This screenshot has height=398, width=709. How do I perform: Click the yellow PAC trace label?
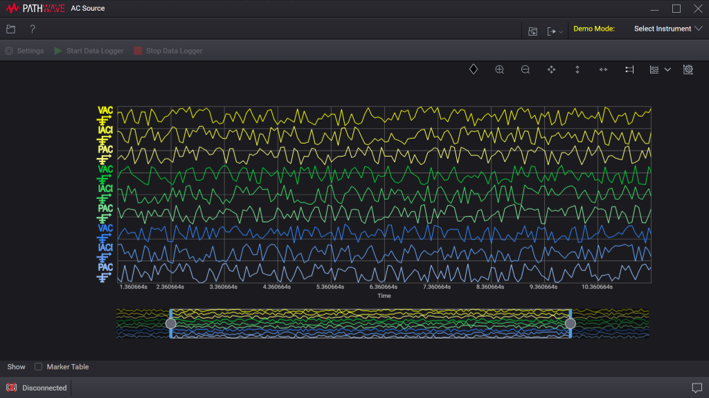pos(105,150)
